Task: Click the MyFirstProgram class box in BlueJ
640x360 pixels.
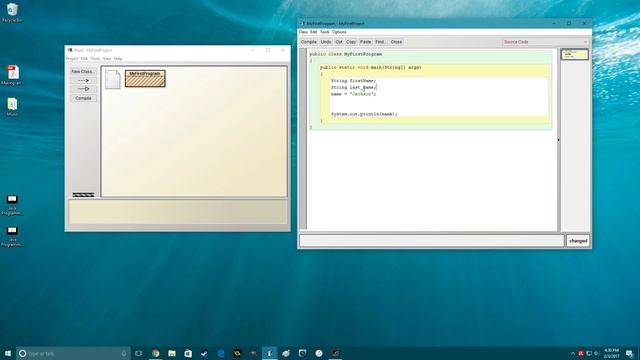Action: pyautogui.click(x=145, y=78)
